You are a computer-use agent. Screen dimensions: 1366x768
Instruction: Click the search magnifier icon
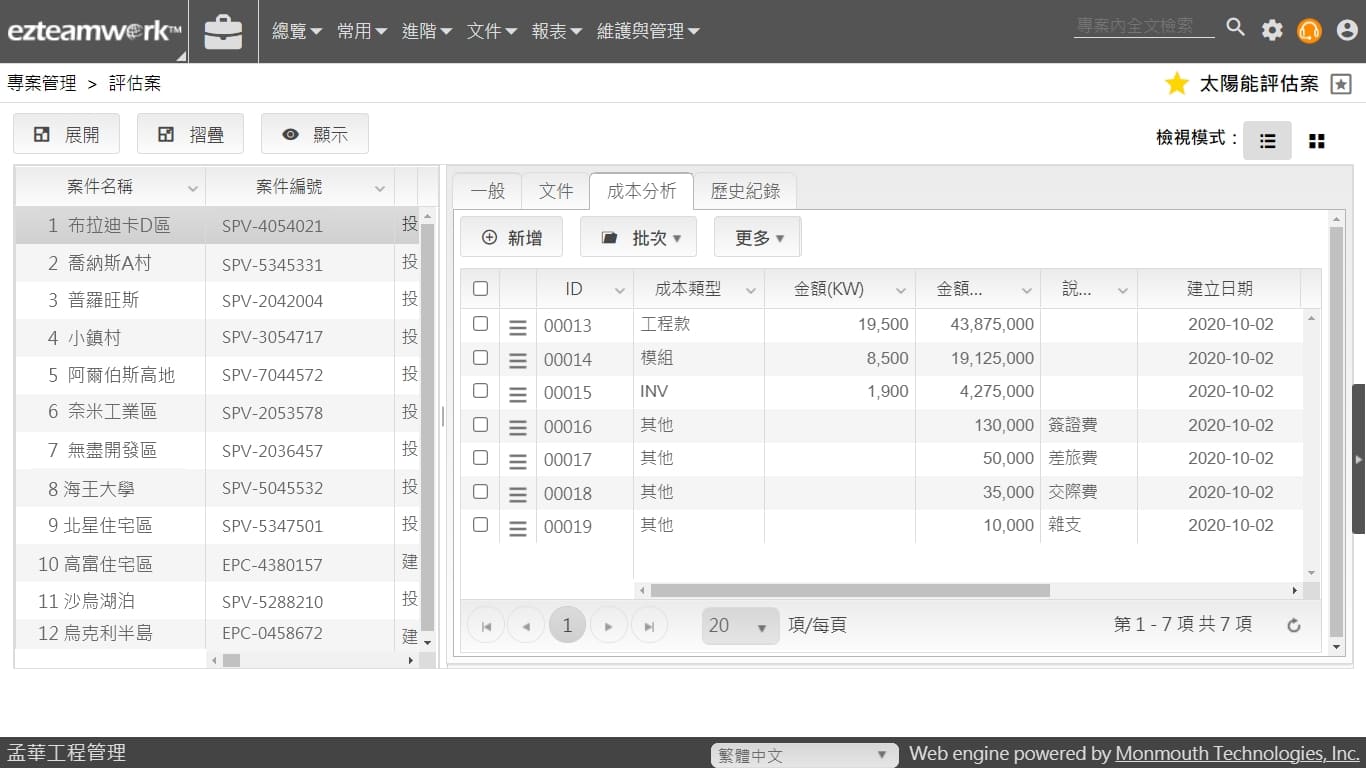point(1236,28)
